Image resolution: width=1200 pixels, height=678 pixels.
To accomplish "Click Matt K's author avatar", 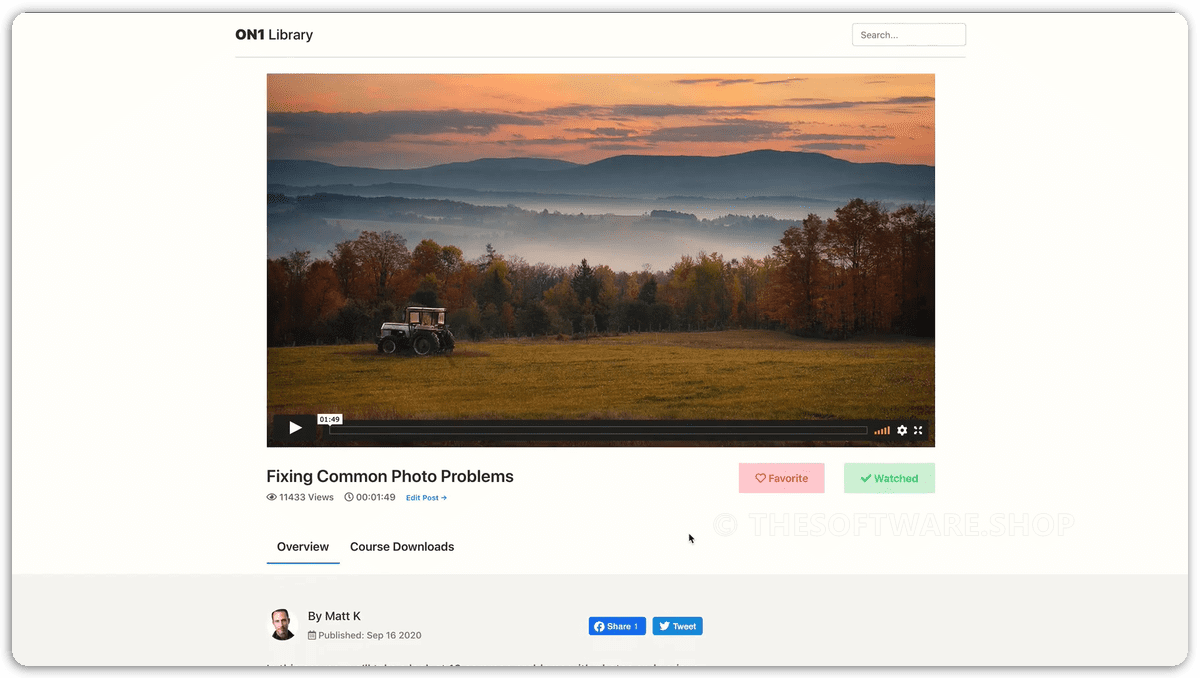I will pos(283,624).
